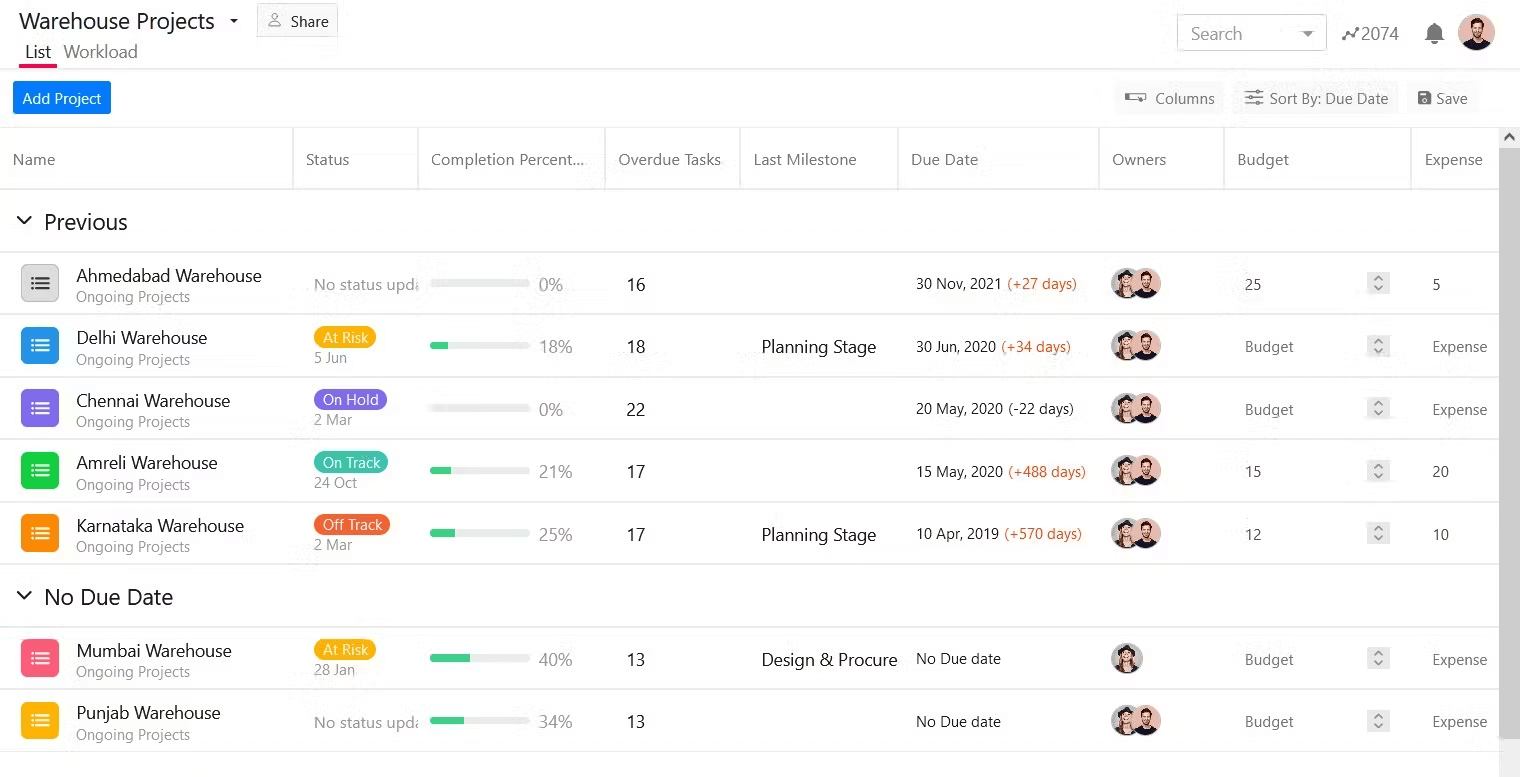This screenshot has width=1520, height=777.
Task: Click the pink Mumbai Warehouse list icon
Action: pyautogui.click(x=40, y=658)
